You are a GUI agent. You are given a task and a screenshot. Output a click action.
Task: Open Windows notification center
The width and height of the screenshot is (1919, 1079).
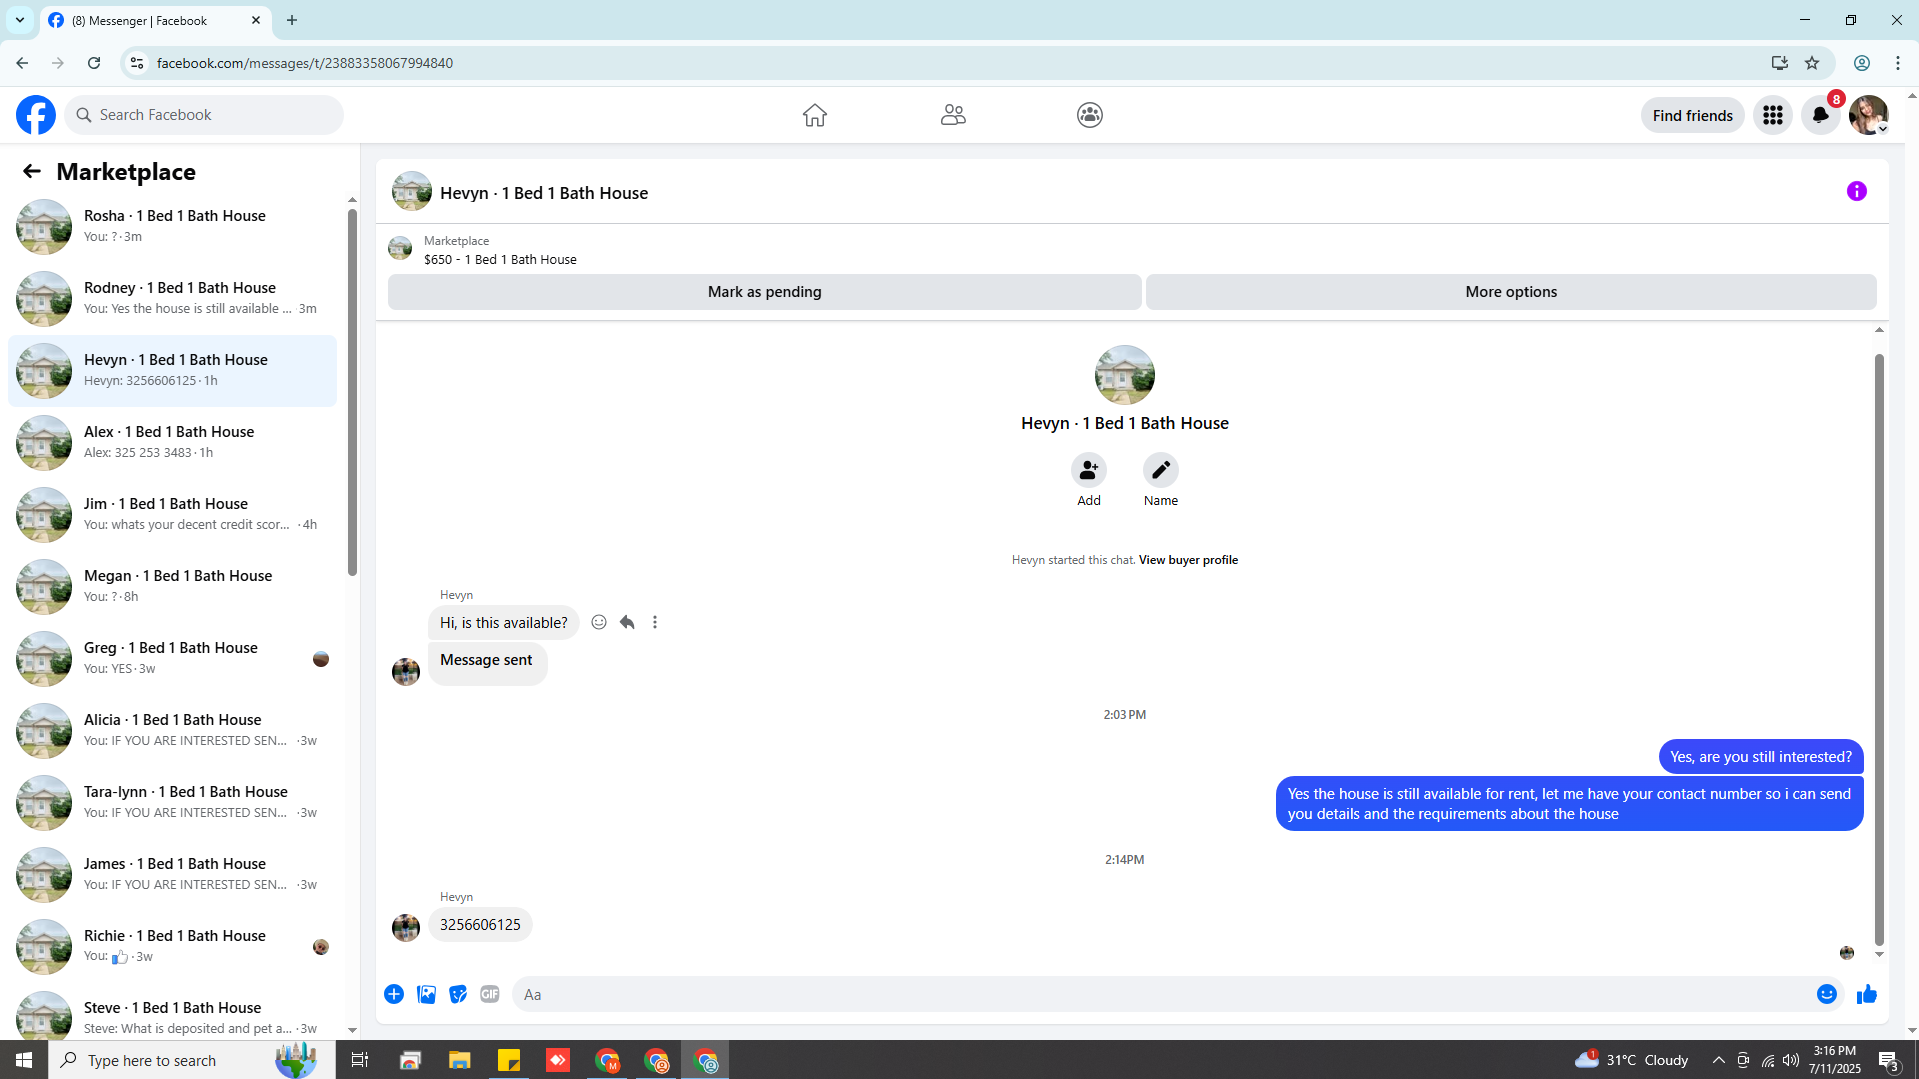1889,1060
